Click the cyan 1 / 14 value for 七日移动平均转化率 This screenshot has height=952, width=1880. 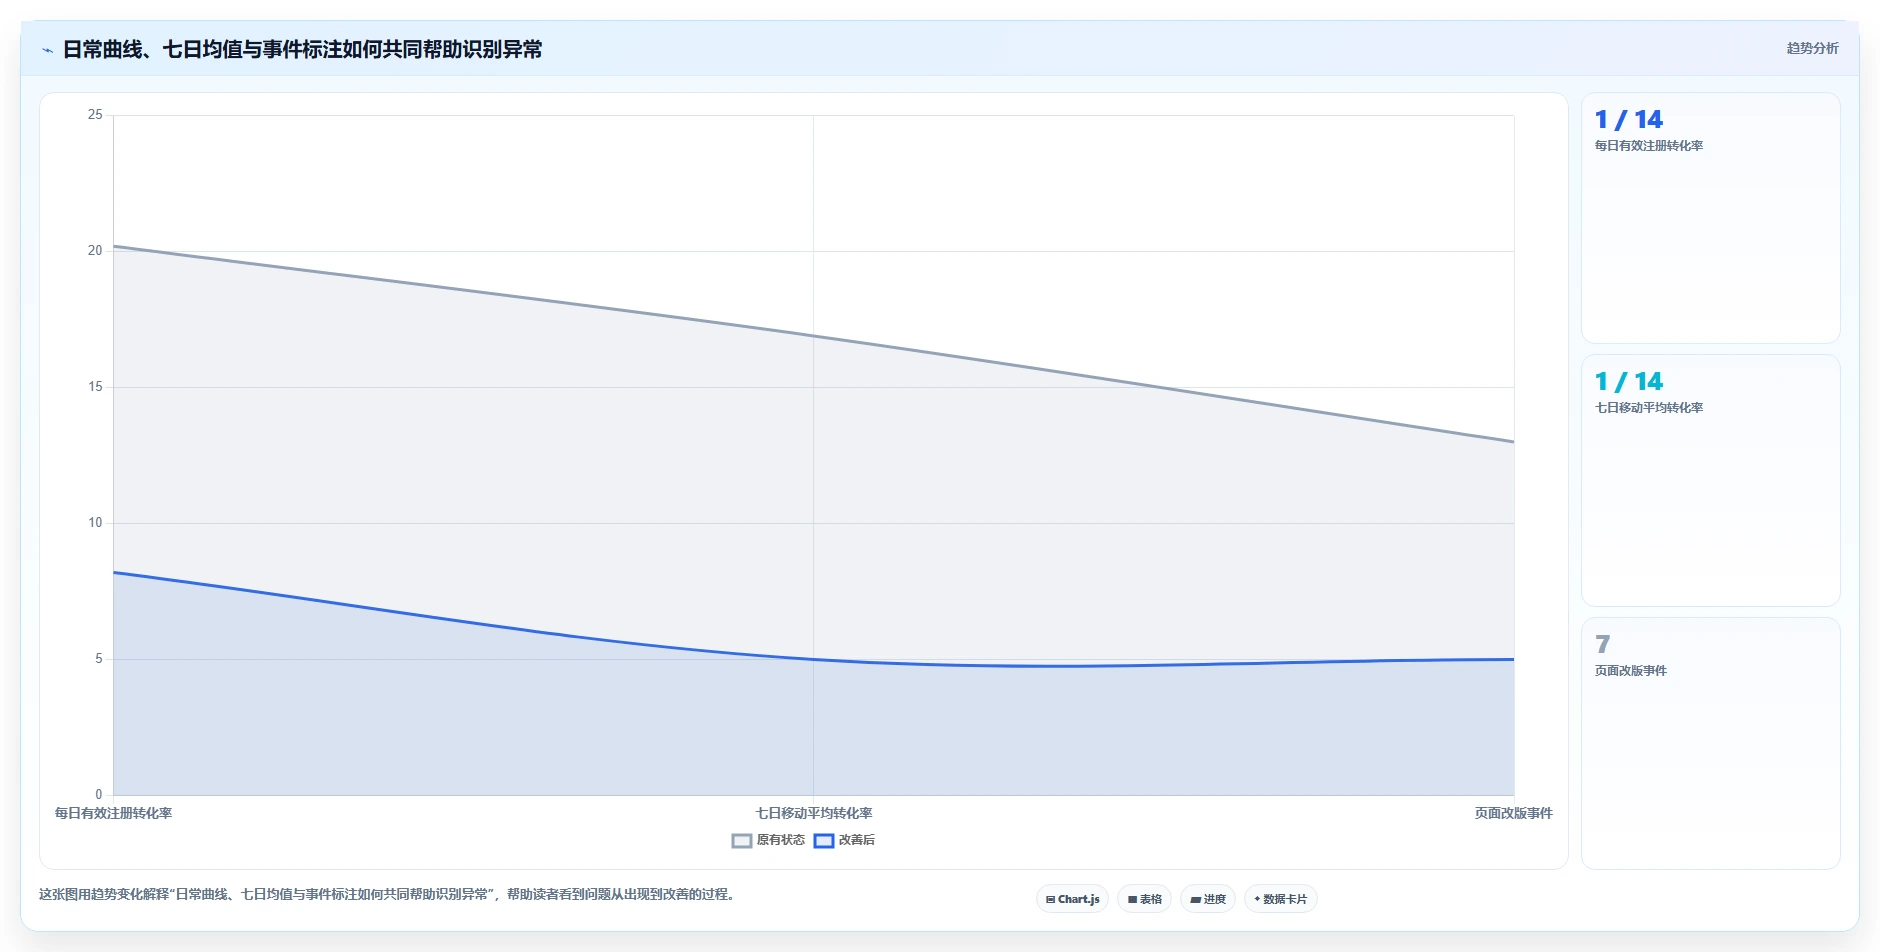point(1628,381)
